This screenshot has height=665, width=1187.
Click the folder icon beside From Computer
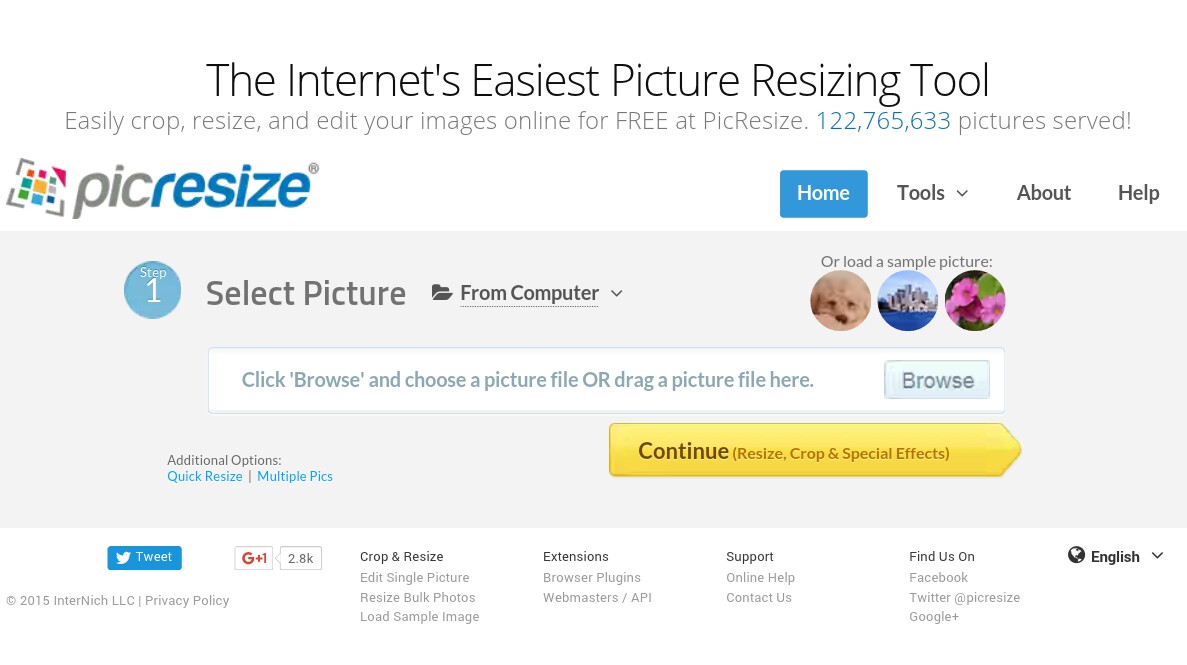[442, 292]
